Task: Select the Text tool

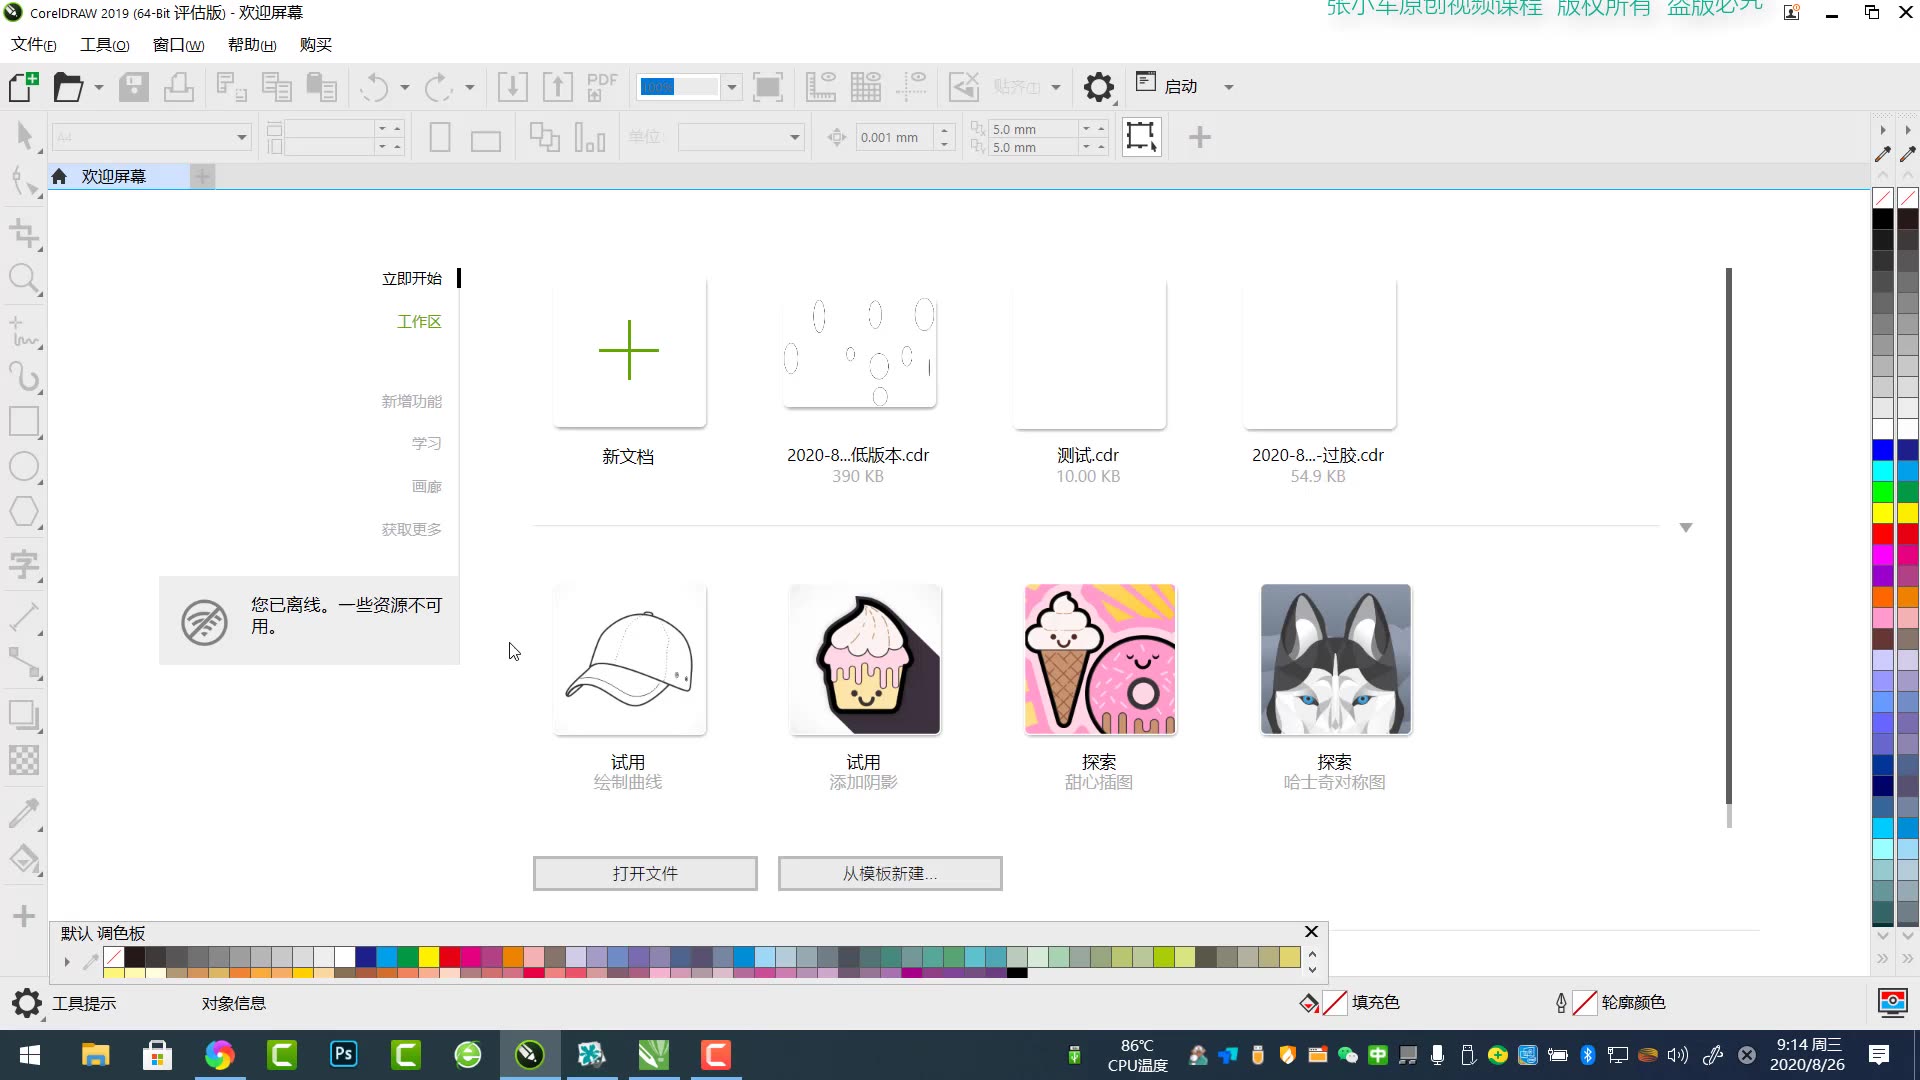Action: pos(24,563)
